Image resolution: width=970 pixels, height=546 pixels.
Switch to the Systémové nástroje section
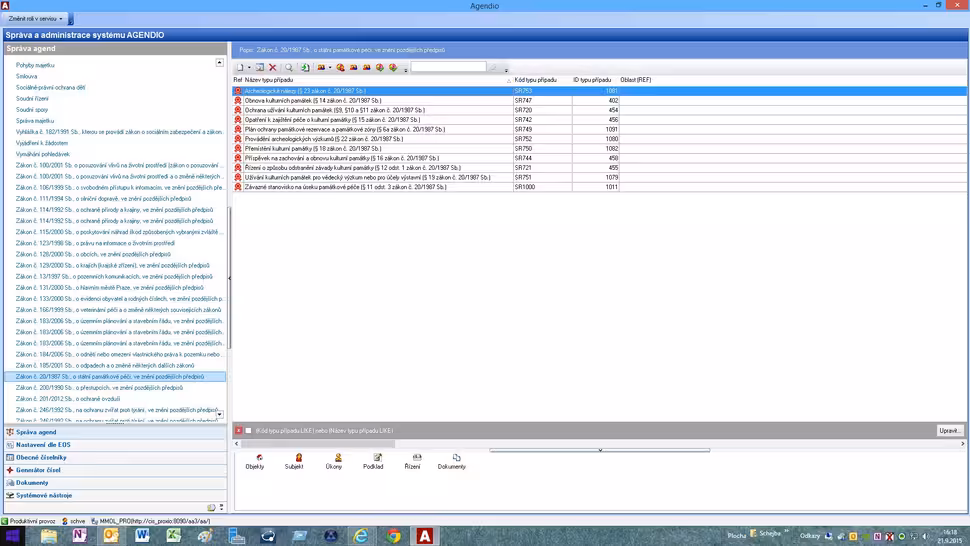(44, 495)
